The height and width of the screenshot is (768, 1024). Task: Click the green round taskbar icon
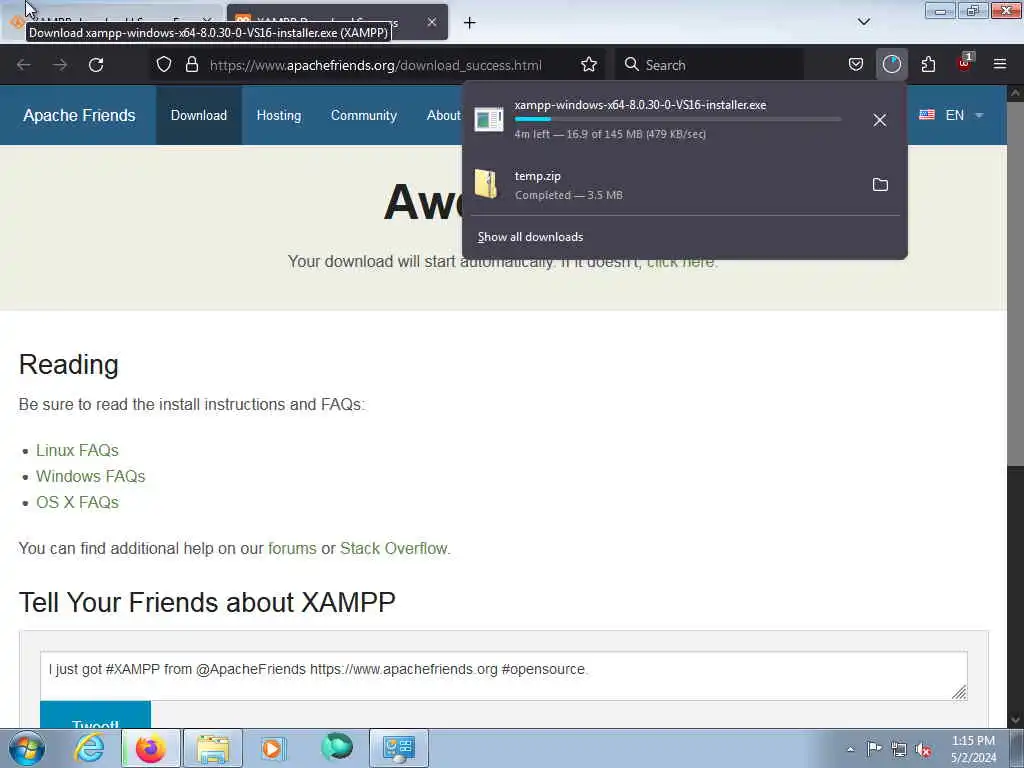(337, 747)
